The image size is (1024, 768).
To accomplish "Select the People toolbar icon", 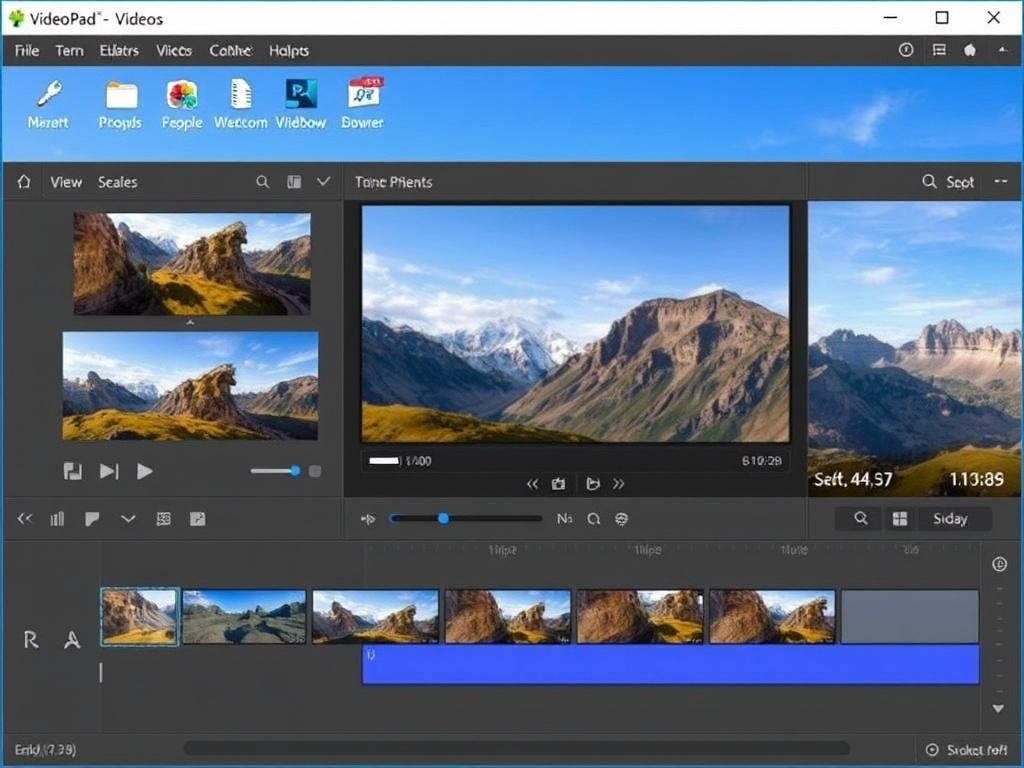I will [x=181, y=100].
